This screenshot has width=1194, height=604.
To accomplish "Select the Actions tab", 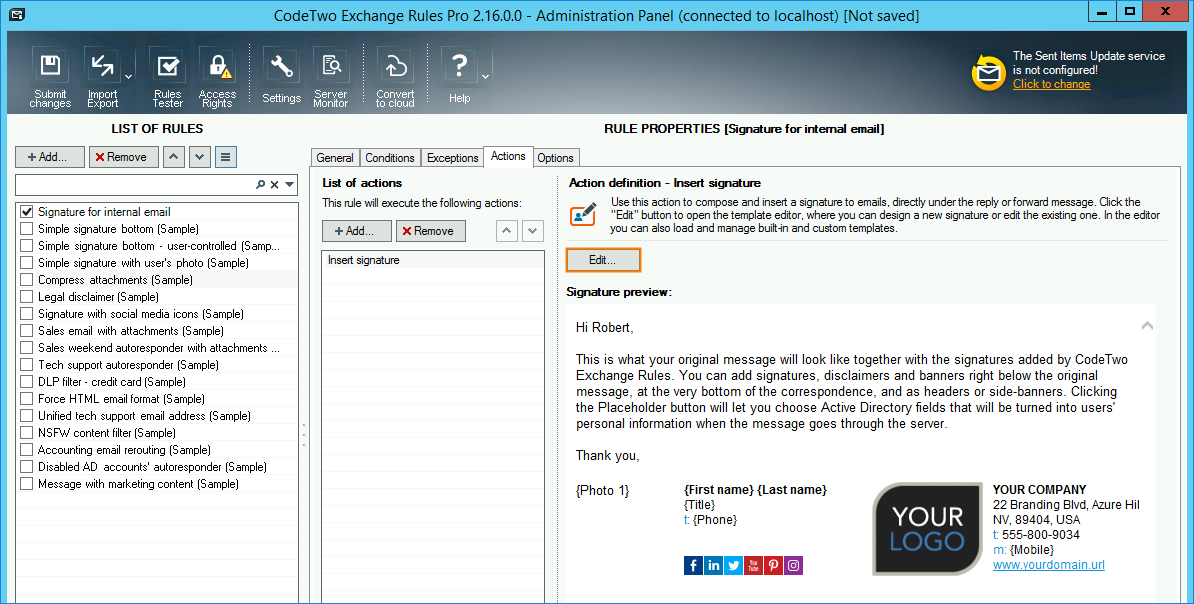I will point(508,156).
